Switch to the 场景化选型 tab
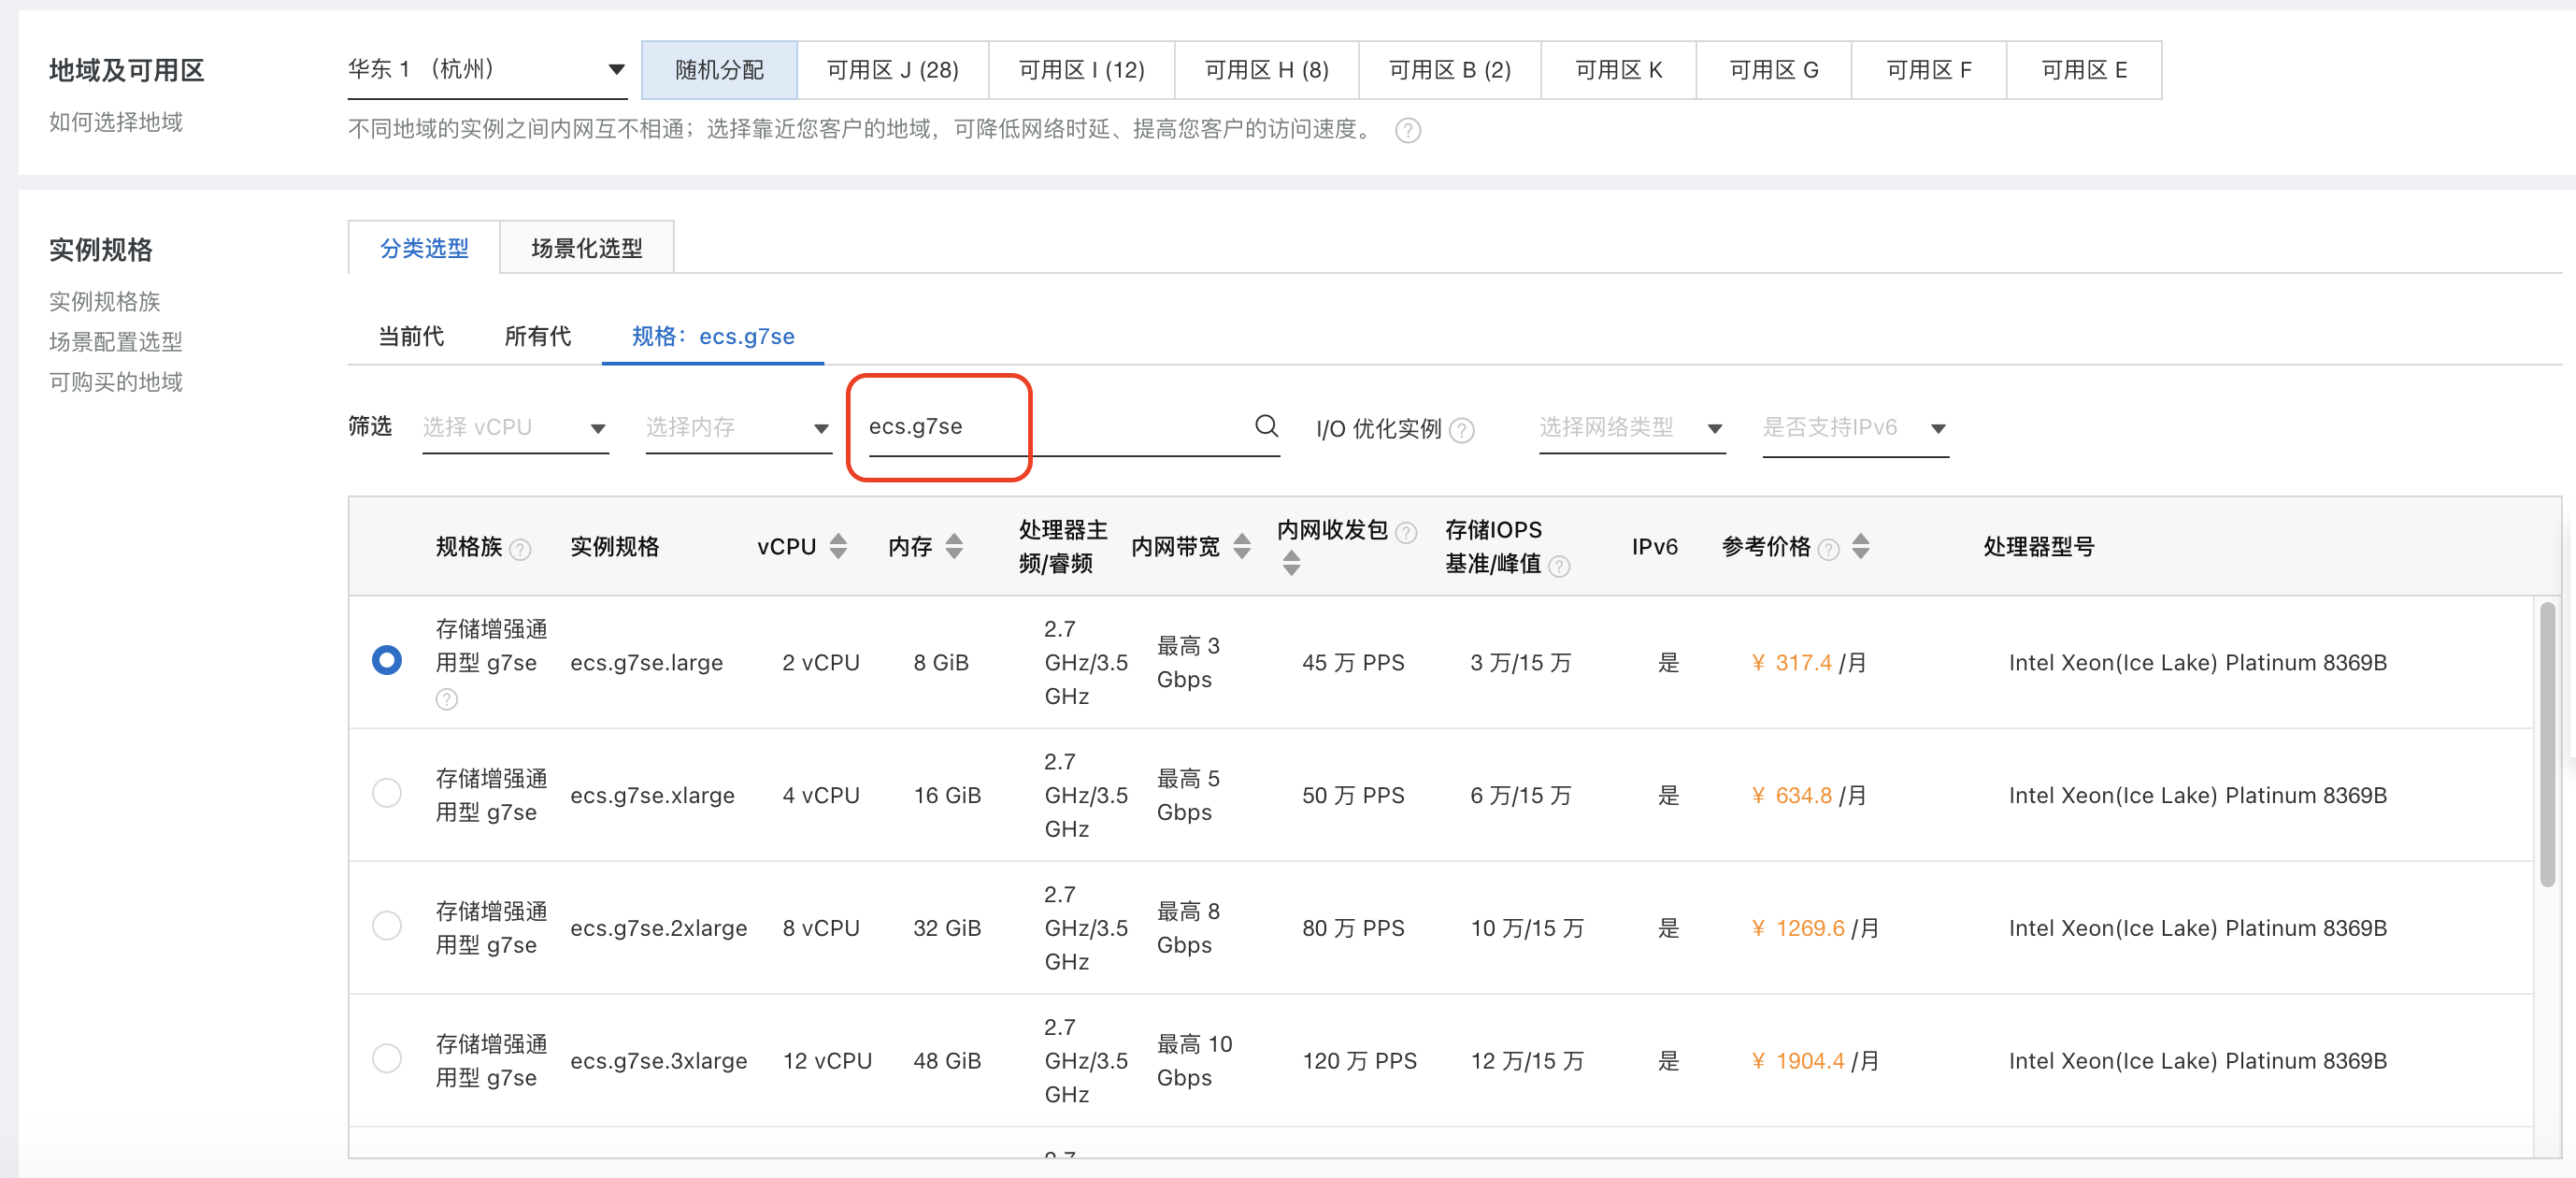Viewport: 2576px width, 1178px height. click(x=587, y=246)
